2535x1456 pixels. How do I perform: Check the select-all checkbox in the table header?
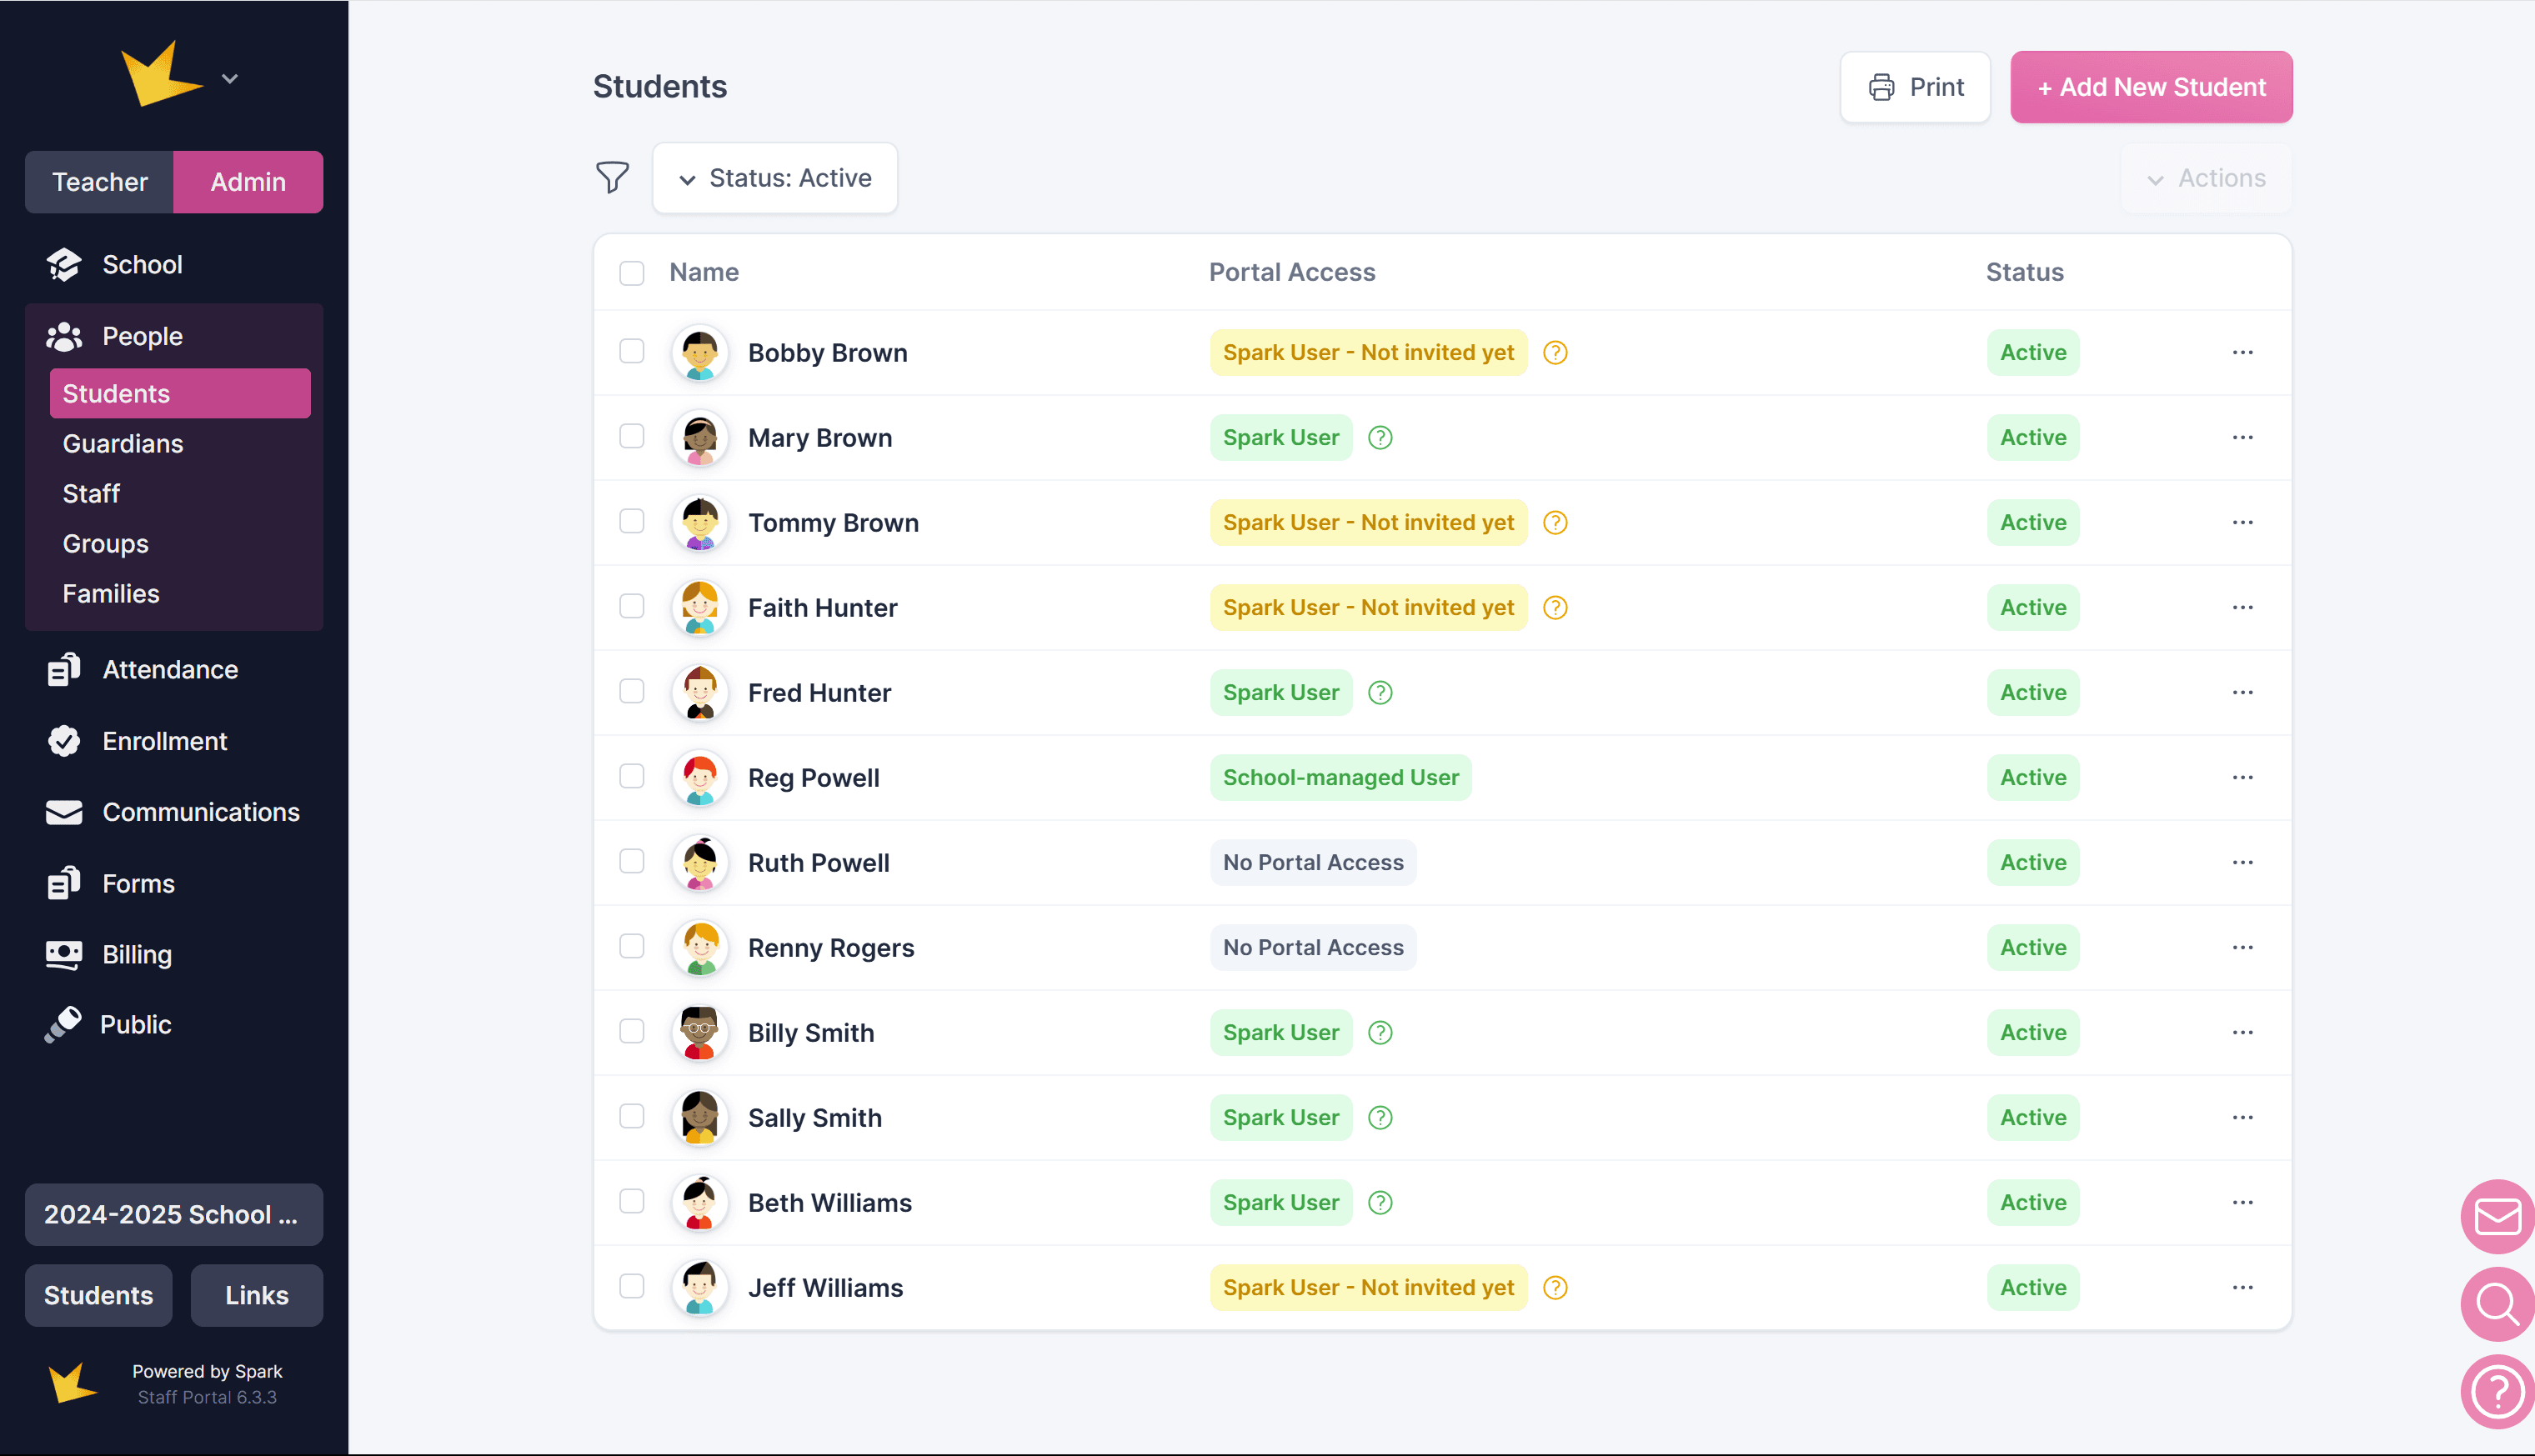tap(632, 272)
